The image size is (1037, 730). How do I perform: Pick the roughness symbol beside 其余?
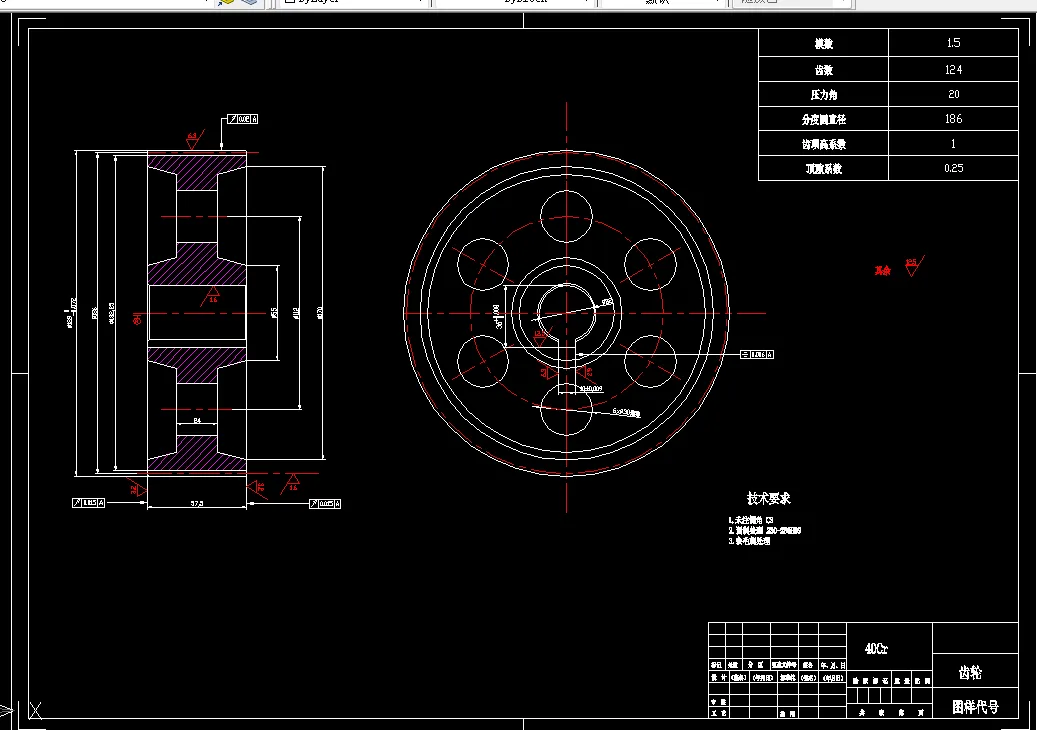(x=913, y=266)
